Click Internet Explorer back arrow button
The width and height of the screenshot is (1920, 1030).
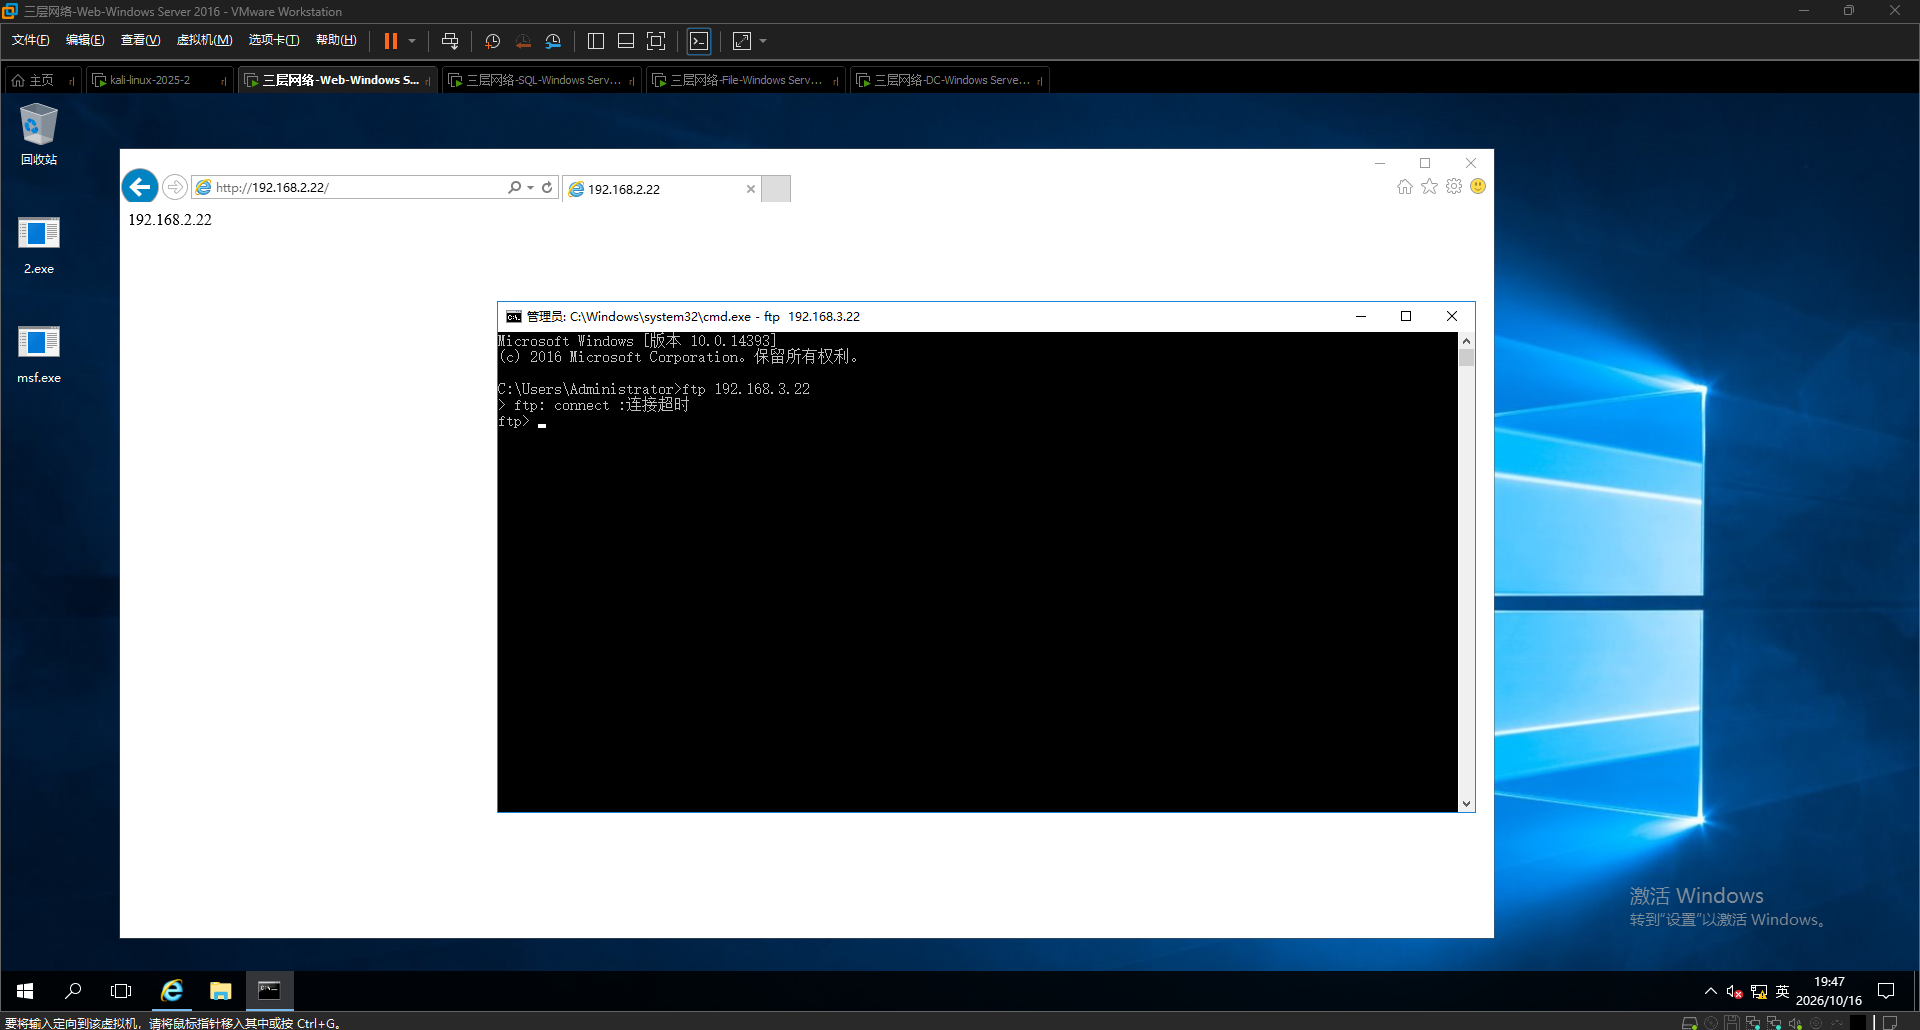(140, 186)
